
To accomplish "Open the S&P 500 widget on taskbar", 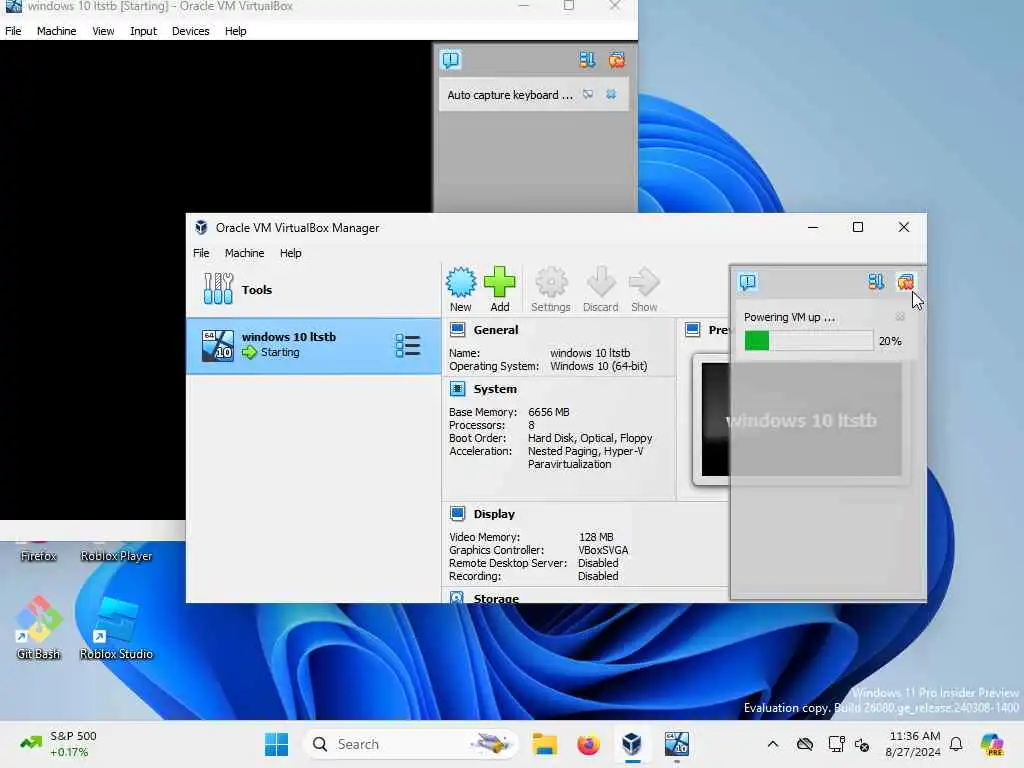I will click(59, 744).
